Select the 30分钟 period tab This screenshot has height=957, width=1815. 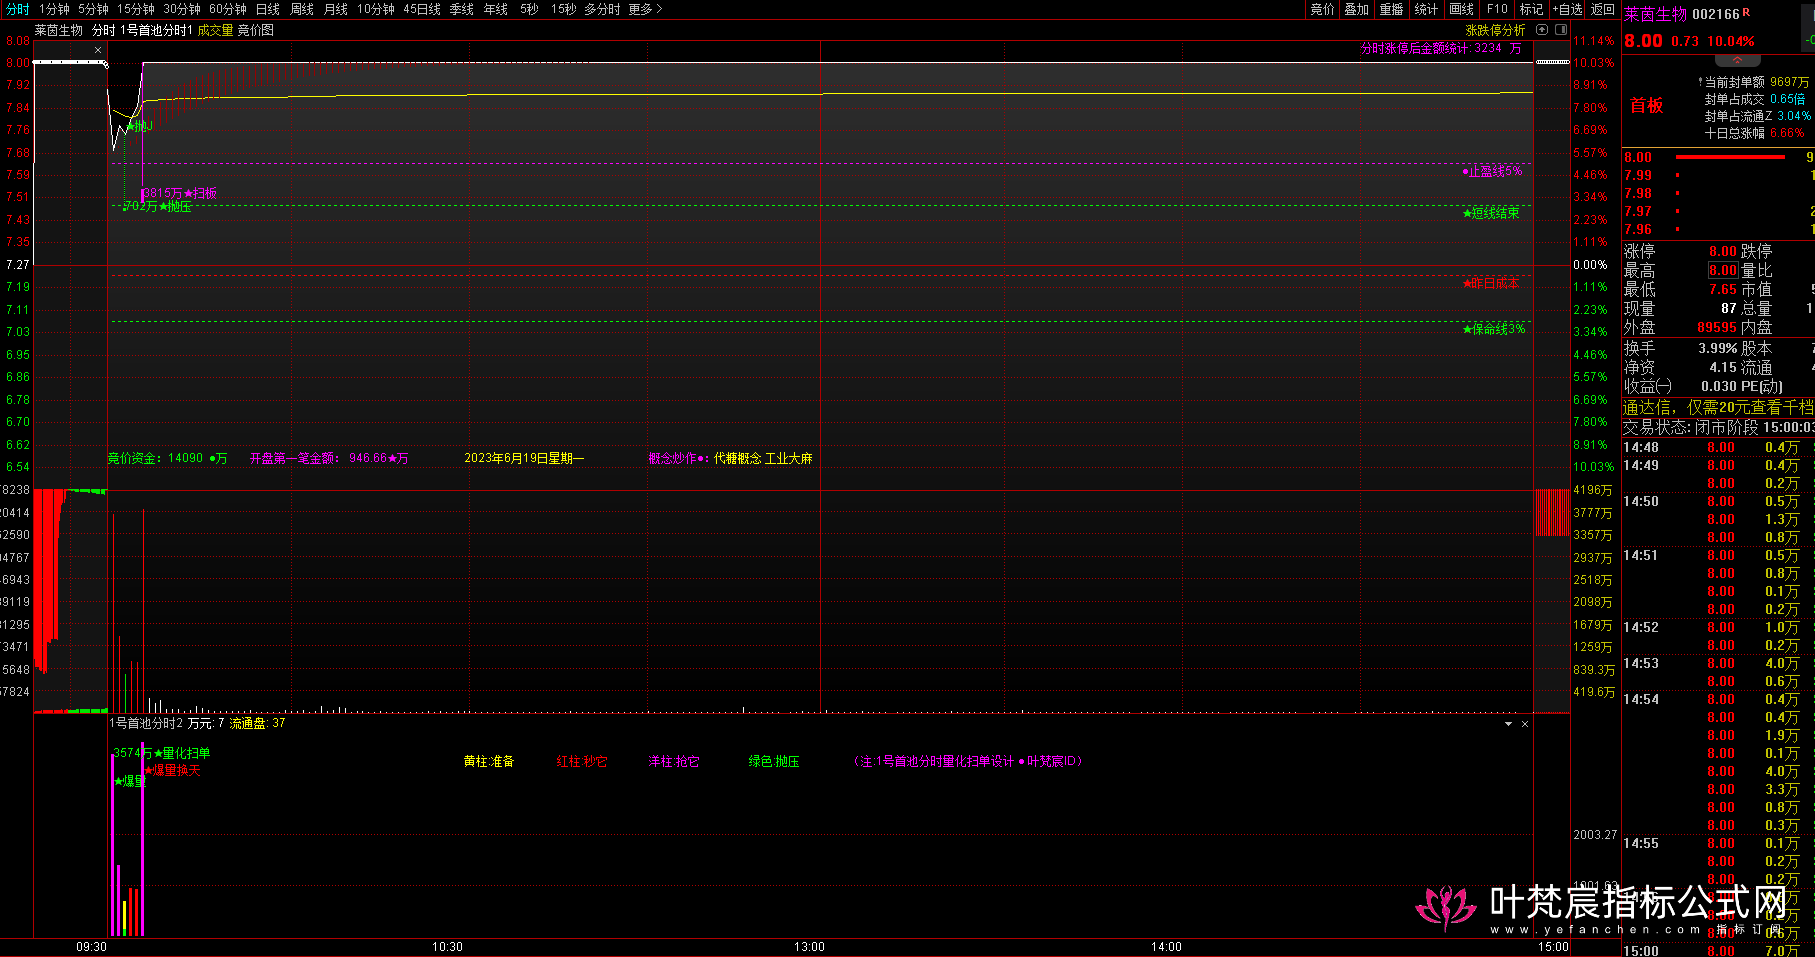(x=182, y=9)
